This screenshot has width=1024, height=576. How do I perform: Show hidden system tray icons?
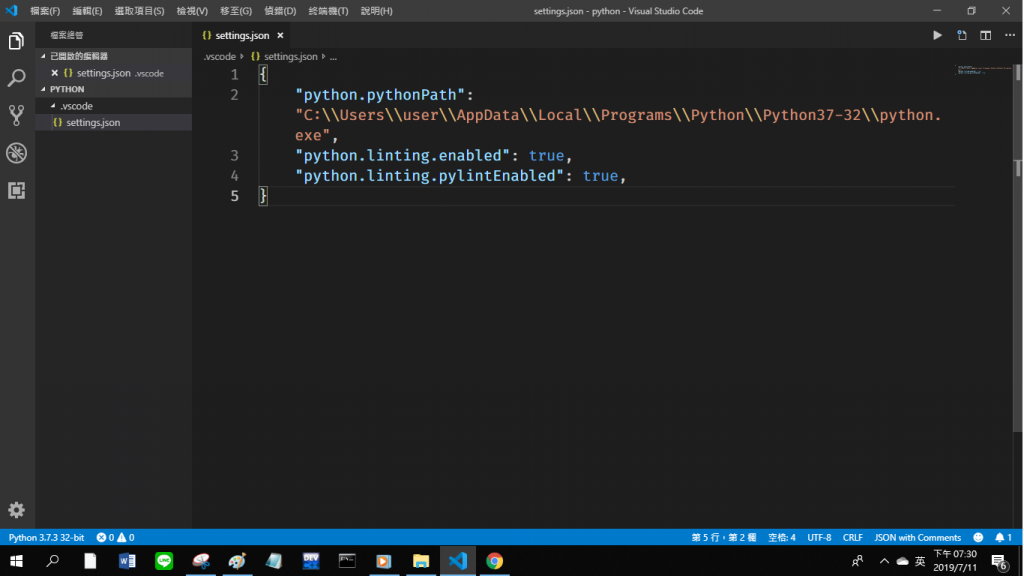[884, 561]
